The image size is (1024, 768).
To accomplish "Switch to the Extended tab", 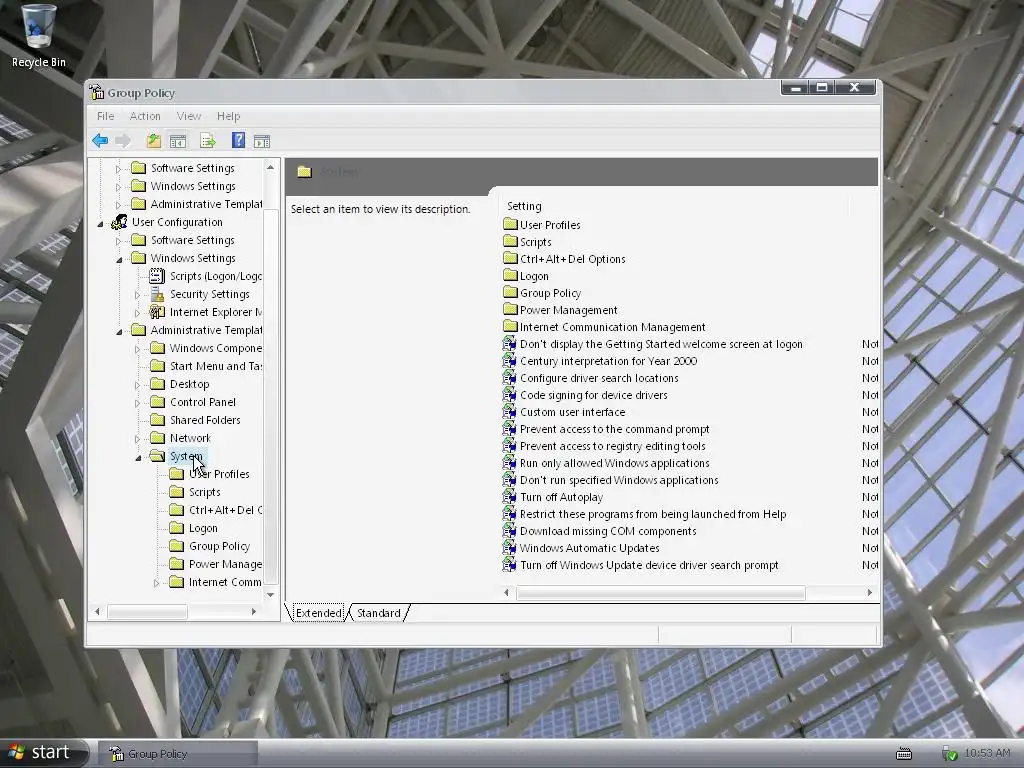I will [319, 613].
